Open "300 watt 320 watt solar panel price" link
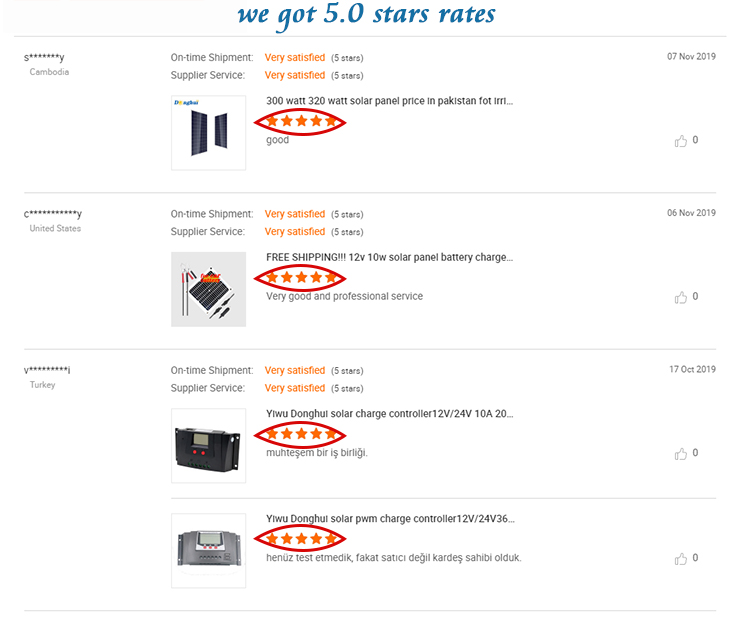 [x=390, y=101]
